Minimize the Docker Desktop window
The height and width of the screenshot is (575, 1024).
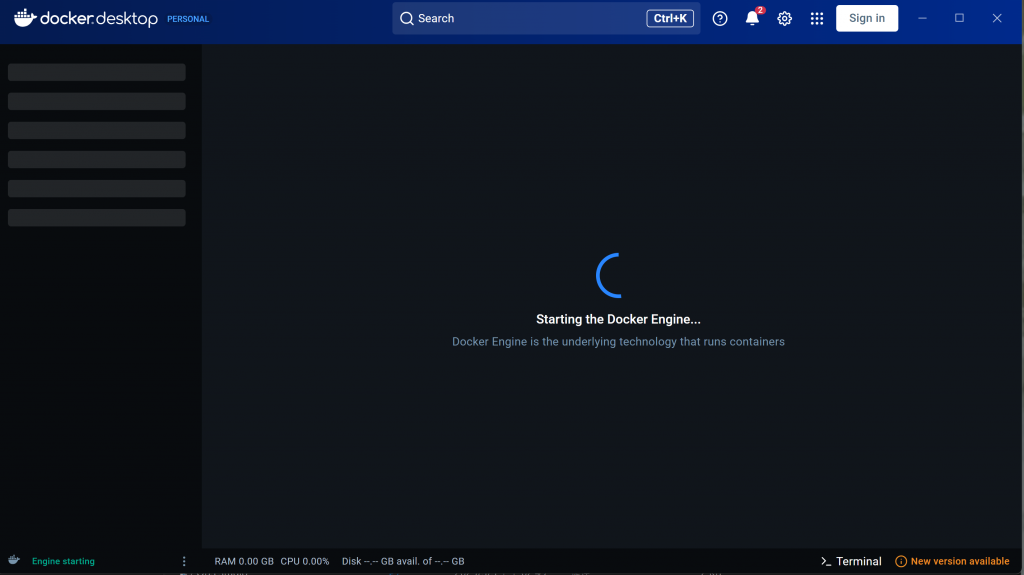(x=922, y=18)
